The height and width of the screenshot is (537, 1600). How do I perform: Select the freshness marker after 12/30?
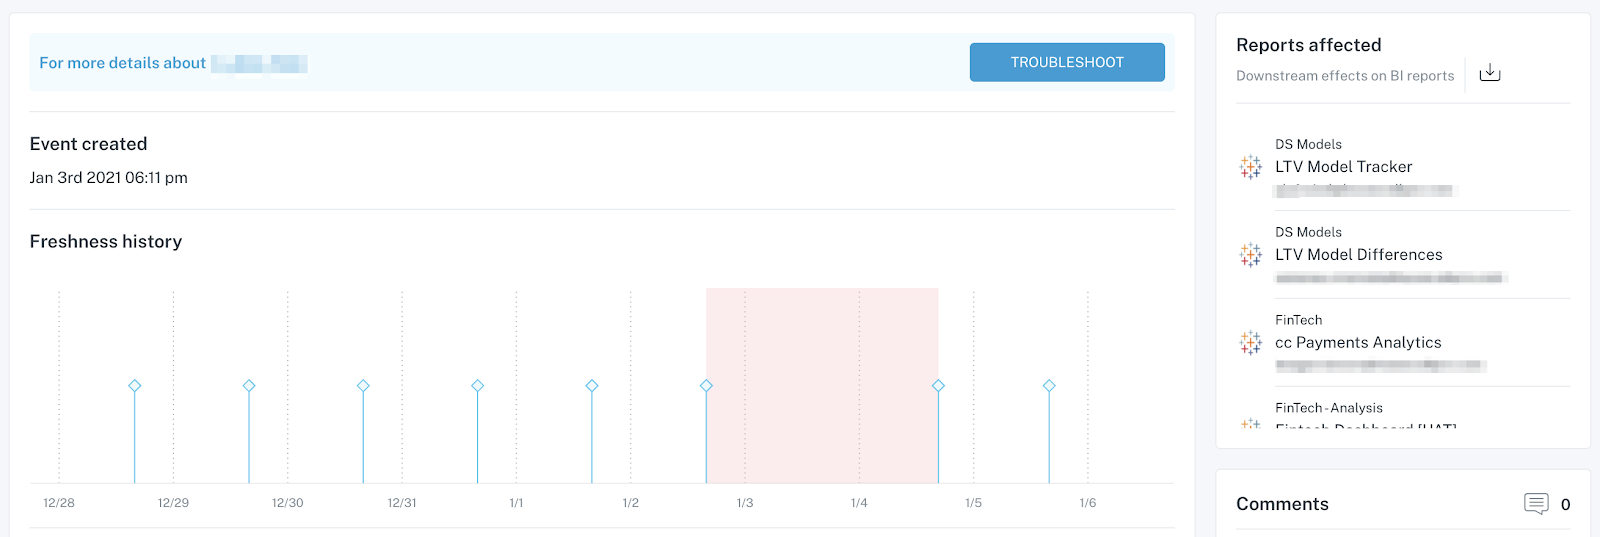pyautogui.click(x=363, y=386)
